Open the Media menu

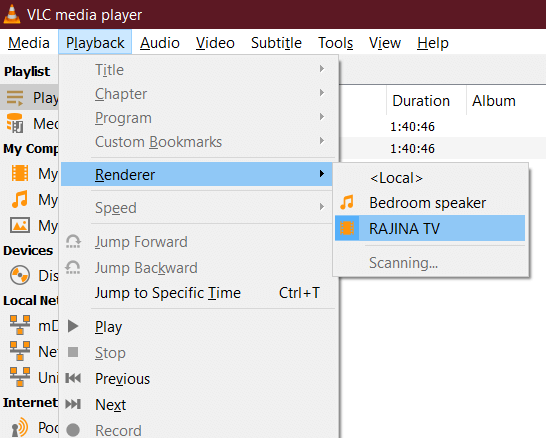pyautogui.click(x=29, y=43)
